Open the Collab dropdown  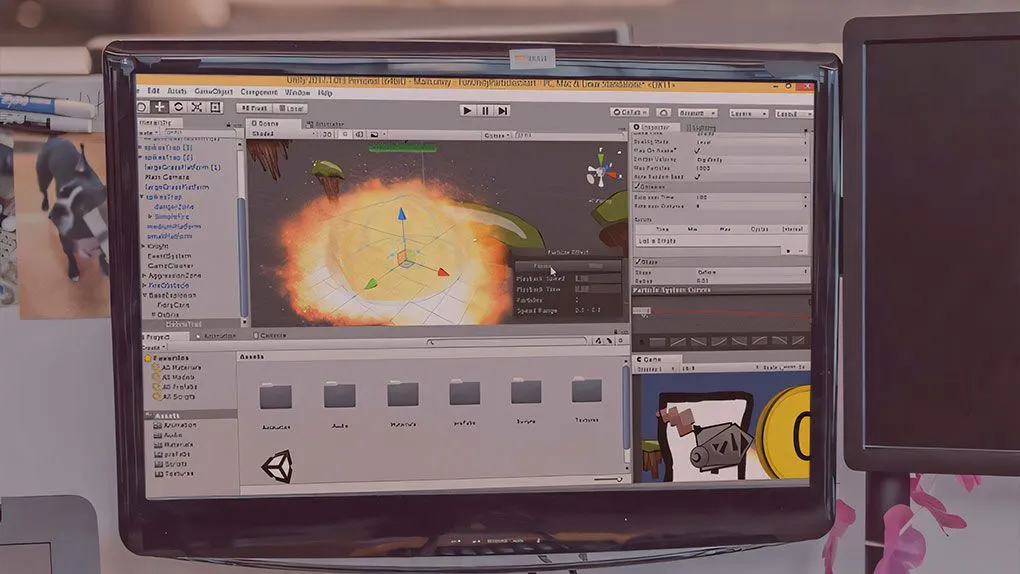pyautogui.click(x=629, y=113)
